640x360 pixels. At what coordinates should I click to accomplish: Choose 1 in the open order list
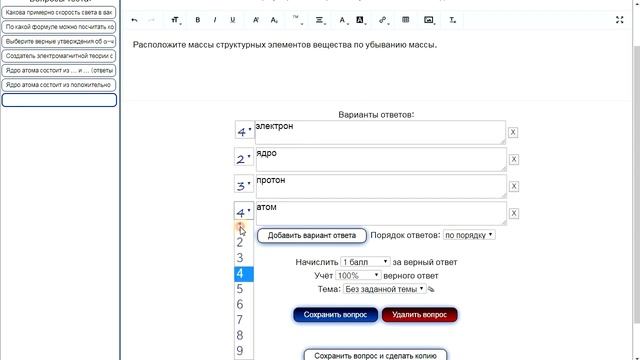(x=244, y=227)
